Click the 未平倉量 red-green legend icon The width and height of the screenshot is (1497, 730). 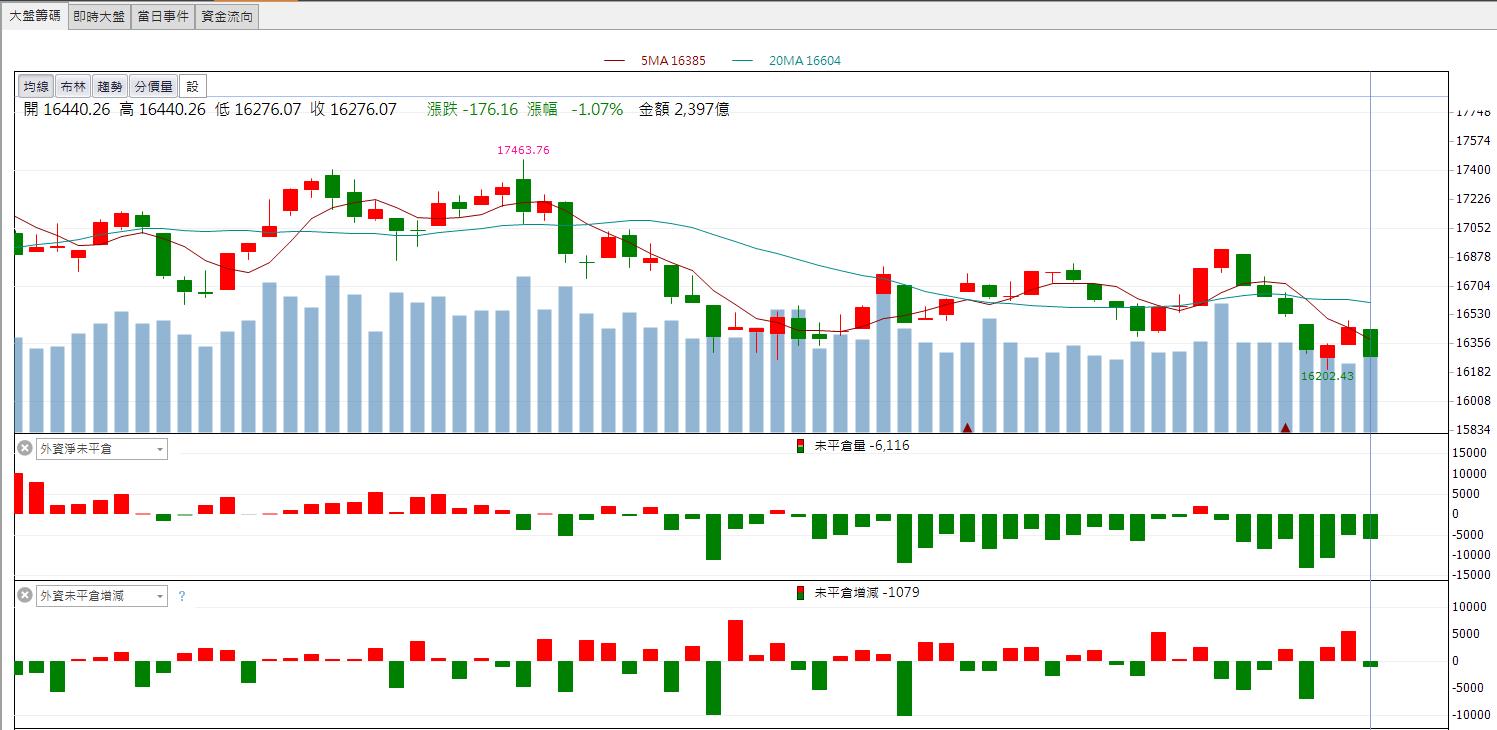800,446
